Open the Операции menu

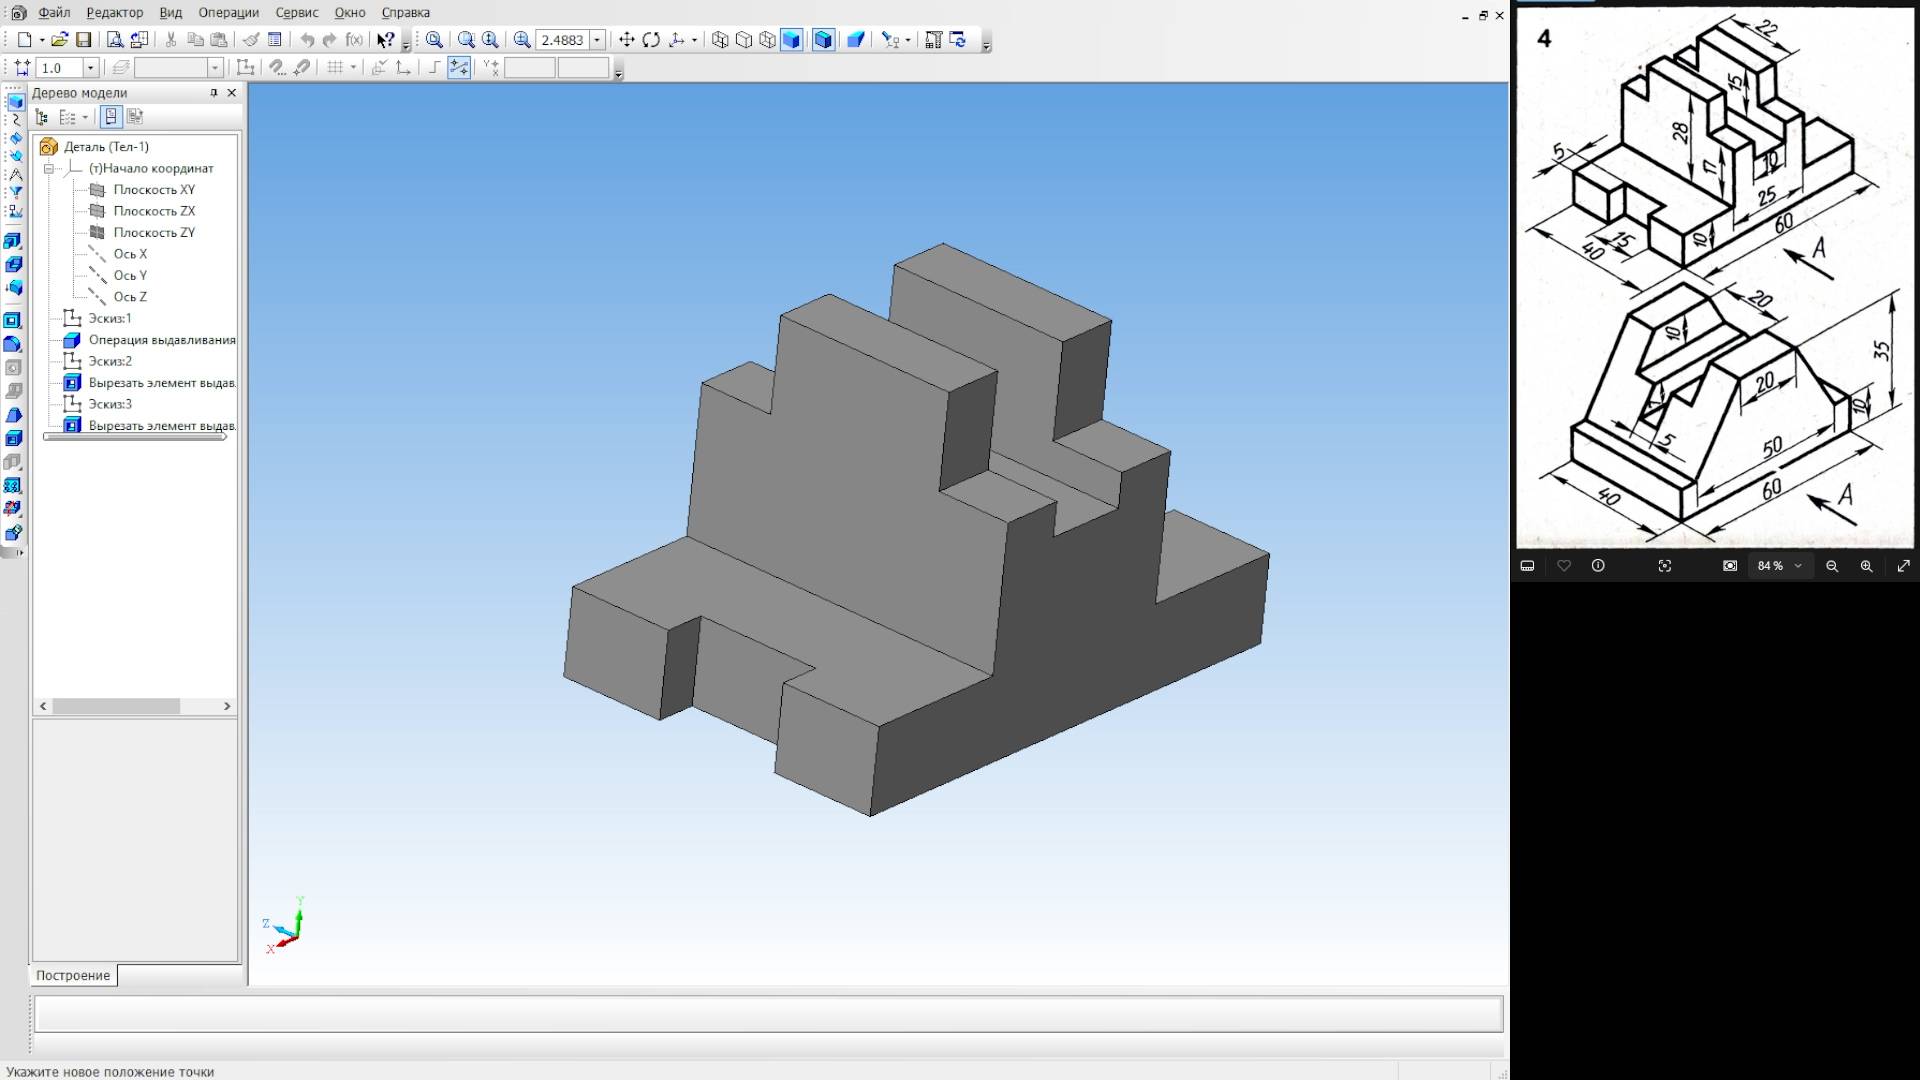[x=228, y=13]
